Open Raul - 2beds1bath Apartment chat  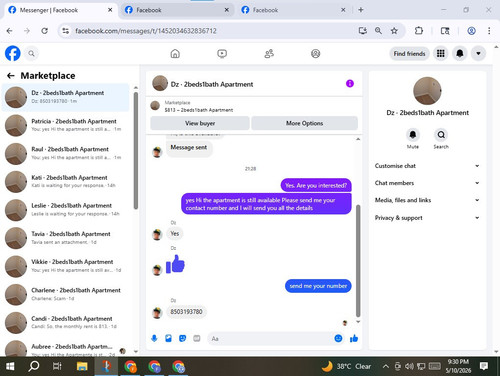(x=66, y=153)
